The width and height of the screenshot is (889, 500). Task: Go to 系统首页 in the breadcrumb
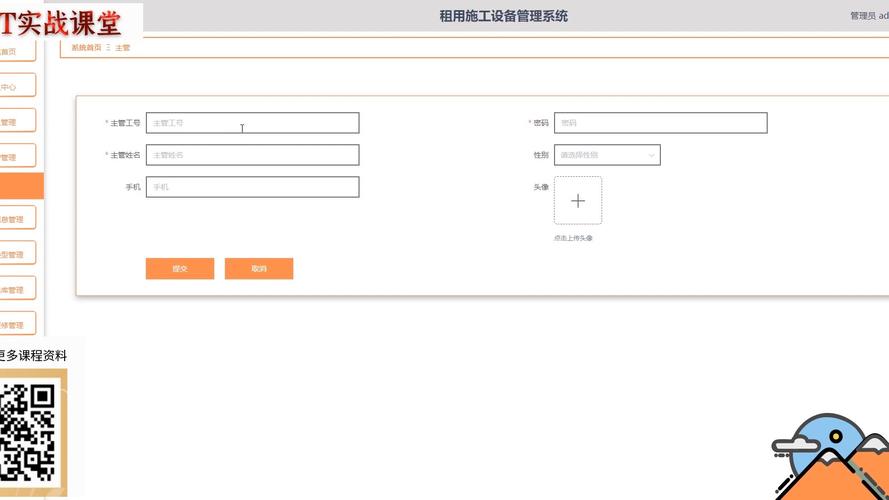click(x=86, y=48)
